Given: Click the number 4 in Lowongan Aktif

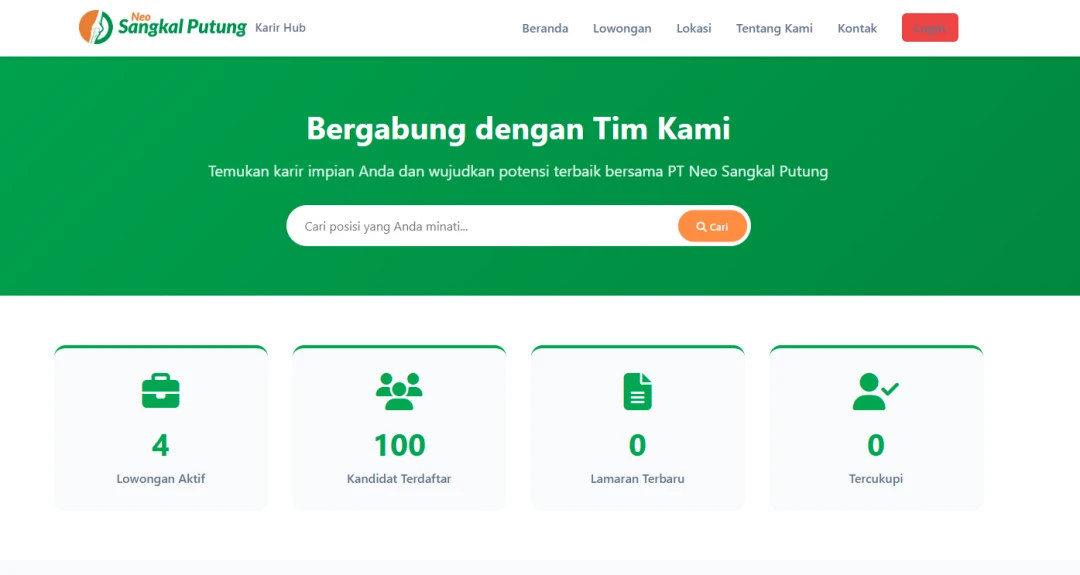Looking at the screenshot, I should click(x=160, y=445).
